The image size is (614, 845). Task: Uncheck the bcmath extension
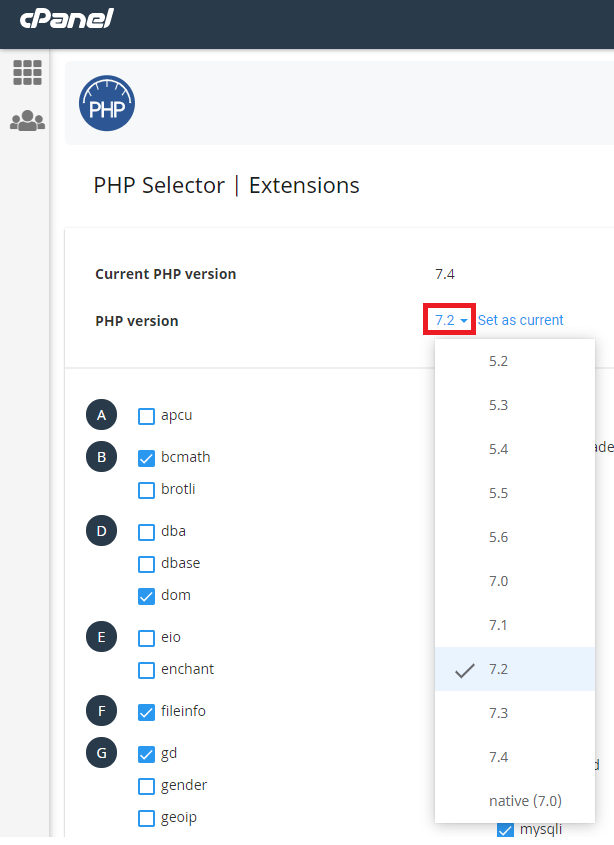tap(147, 458)
